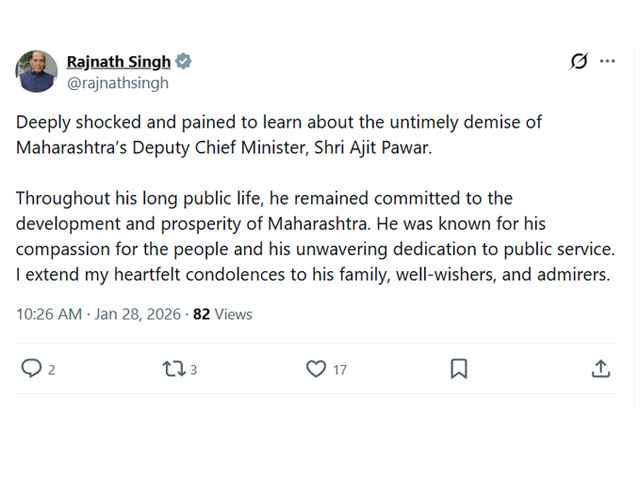Open Rajnath Singh's profile picture

[37, 72]
